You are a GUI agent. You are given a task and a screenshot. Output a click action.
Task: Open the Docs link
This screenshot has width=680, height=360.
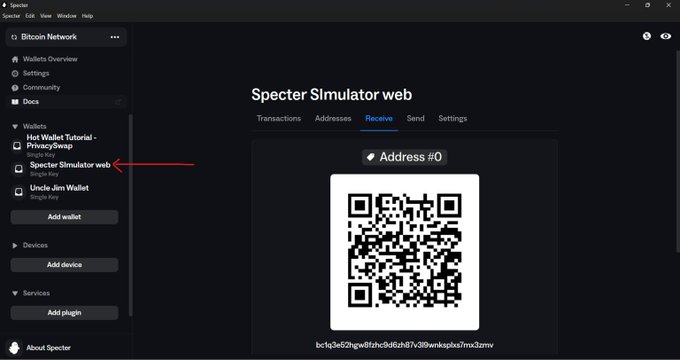pyautogui.click(x=31, y=102)
